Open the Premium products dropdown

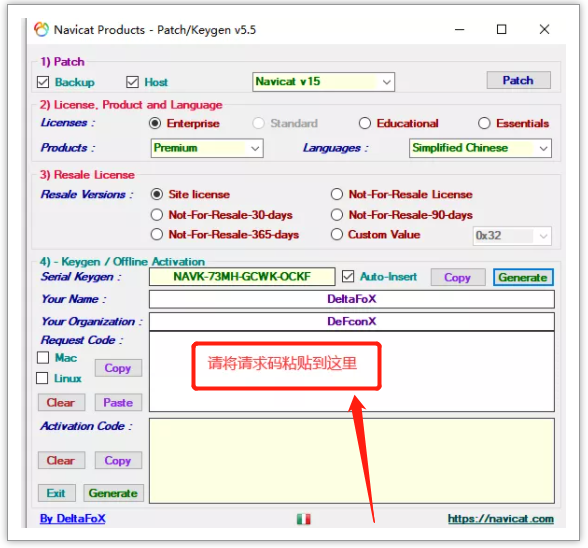click(x=207, y=148)
